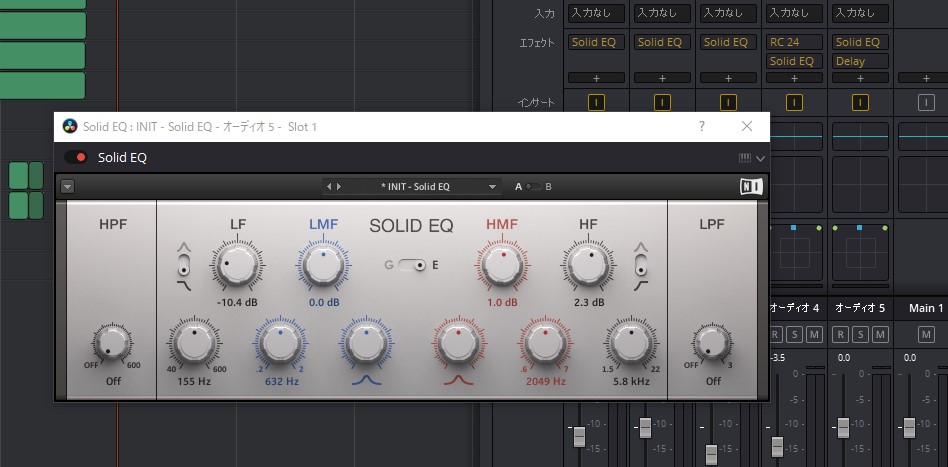948x467 pixels.
Task: Toggle the A/B comparison switch
Action: (x=533, y=187)
